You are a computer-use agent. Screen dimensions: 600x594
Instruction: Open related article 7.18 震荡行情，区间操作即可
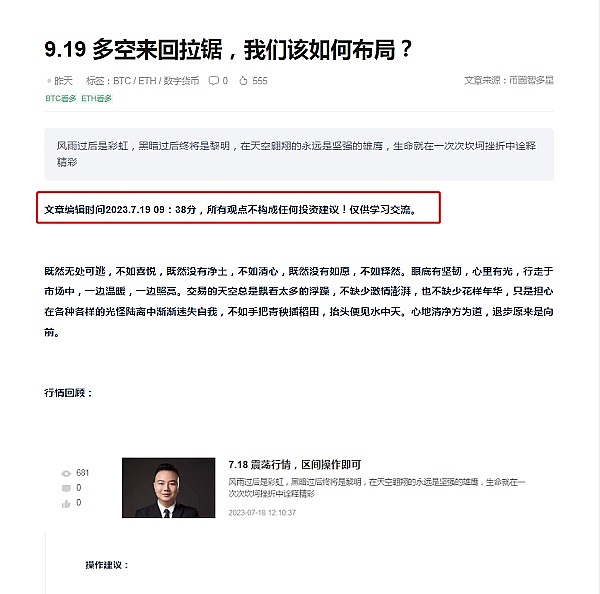pyautogui.click(x=295, y=465)
